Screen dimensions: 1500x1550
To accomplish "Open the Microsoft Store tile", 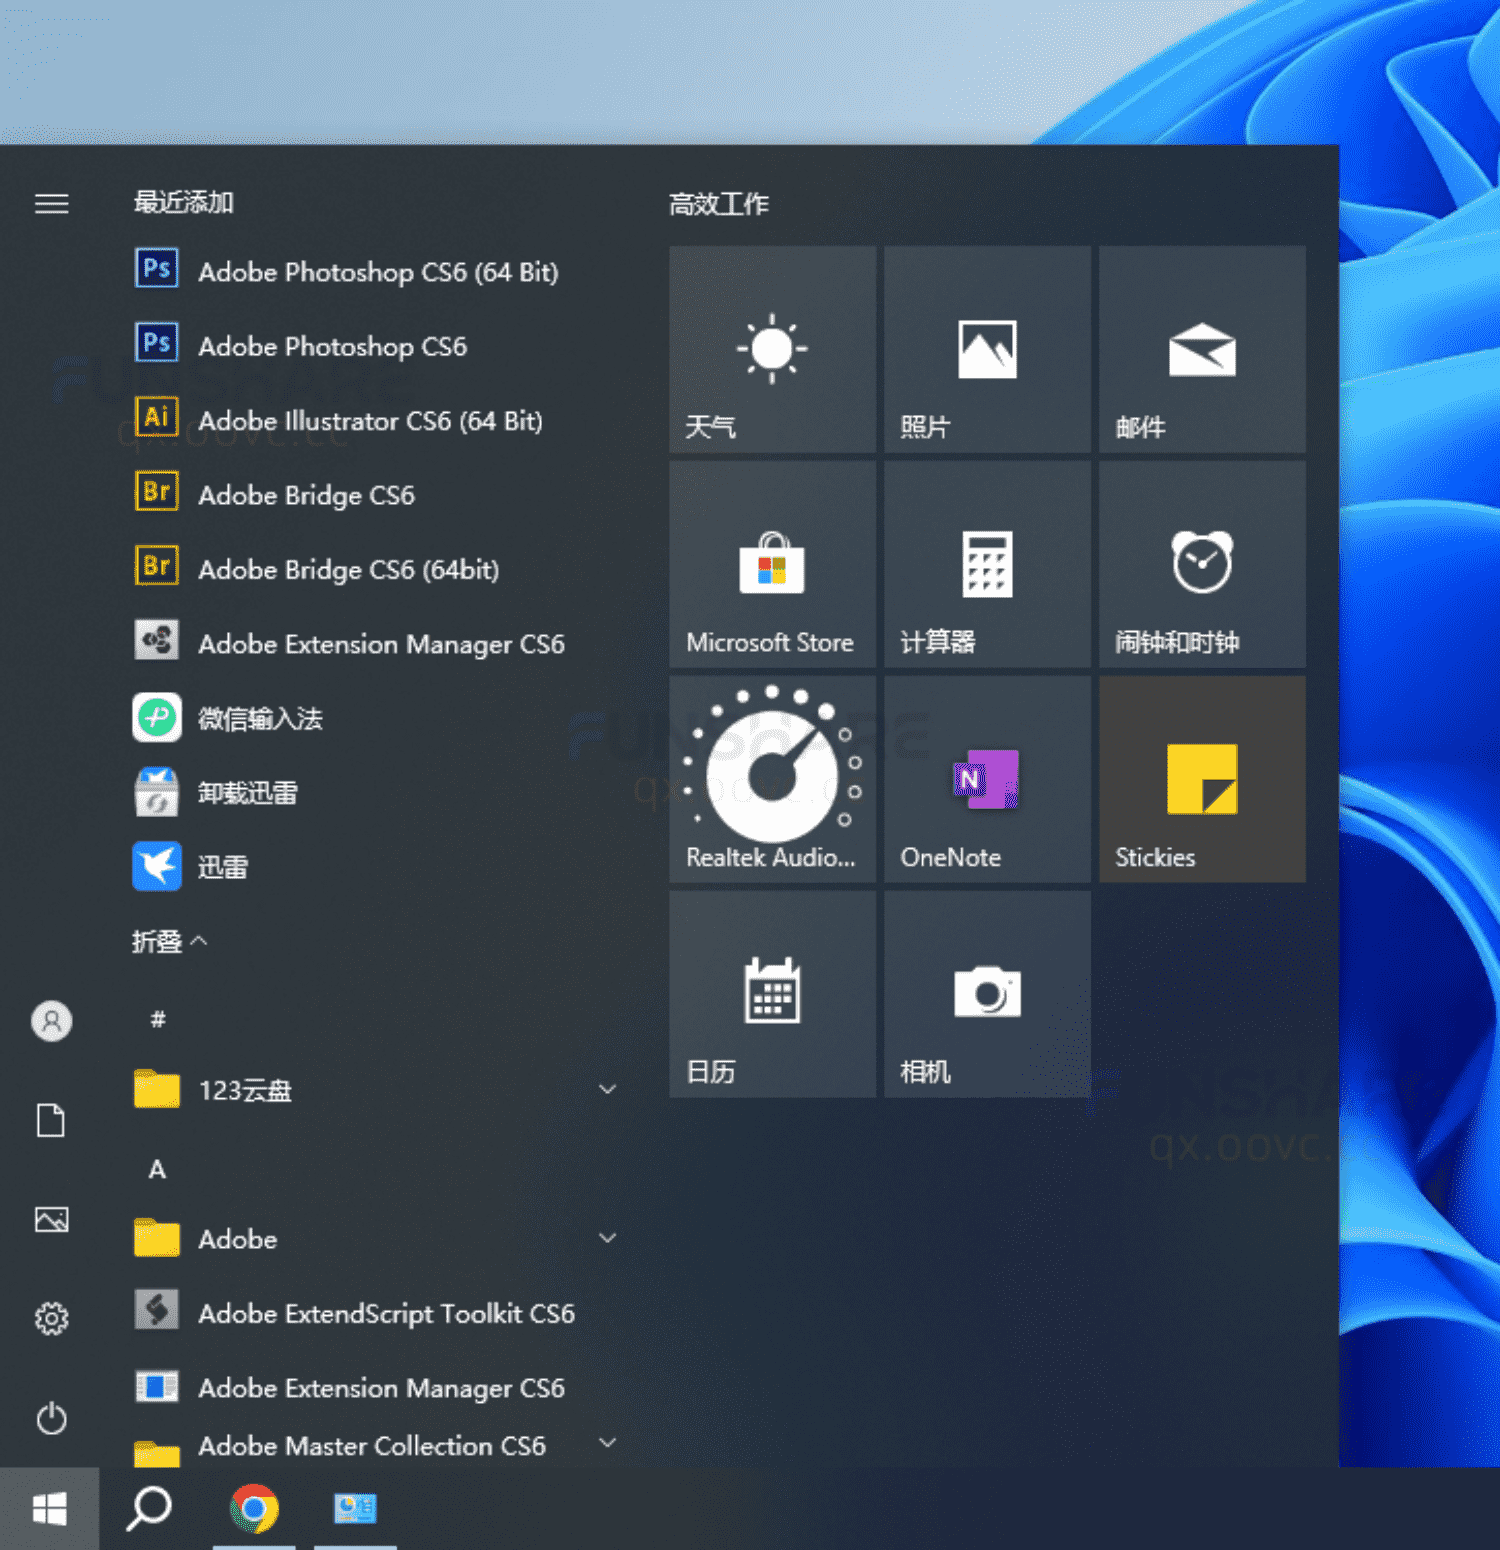I will point(773,564).
